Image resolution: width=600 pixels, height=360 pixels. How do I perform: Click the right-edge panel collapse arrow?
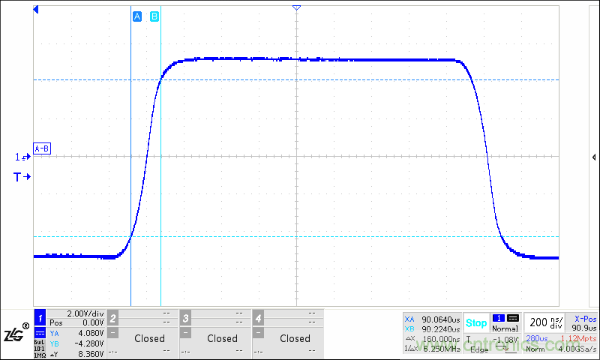coord(594,157)
